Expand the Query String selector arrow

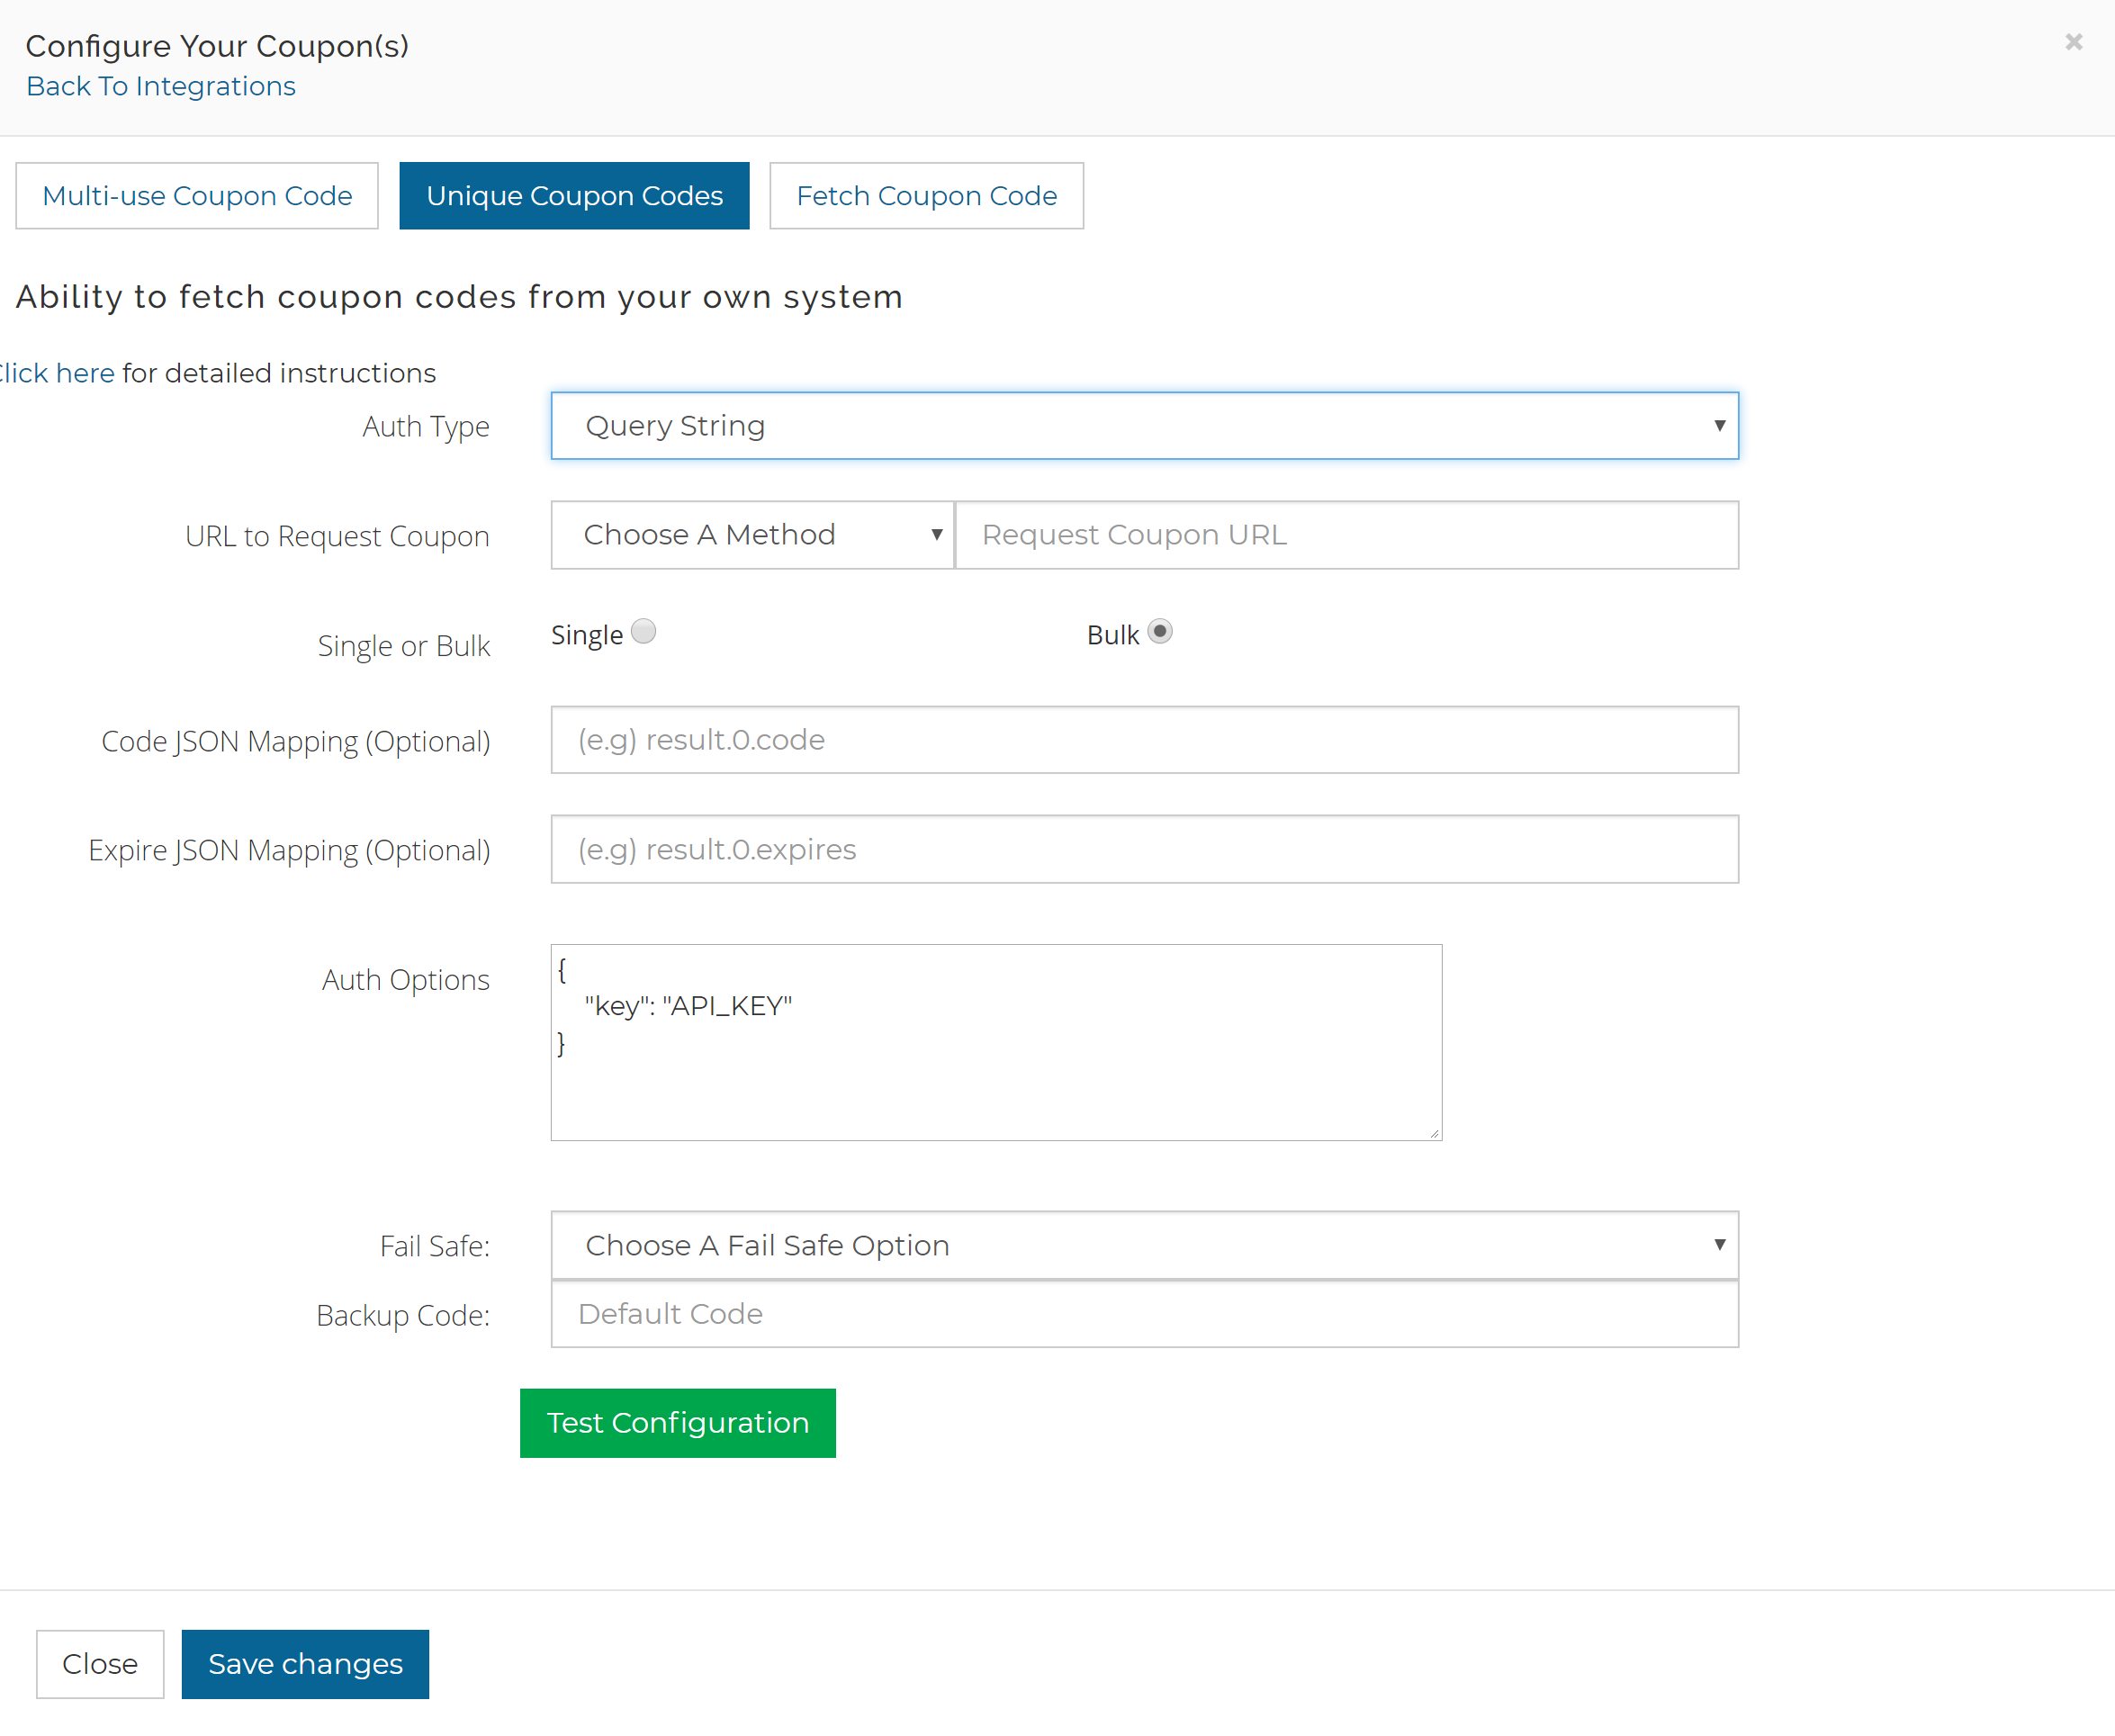[x=1719, y=425]
